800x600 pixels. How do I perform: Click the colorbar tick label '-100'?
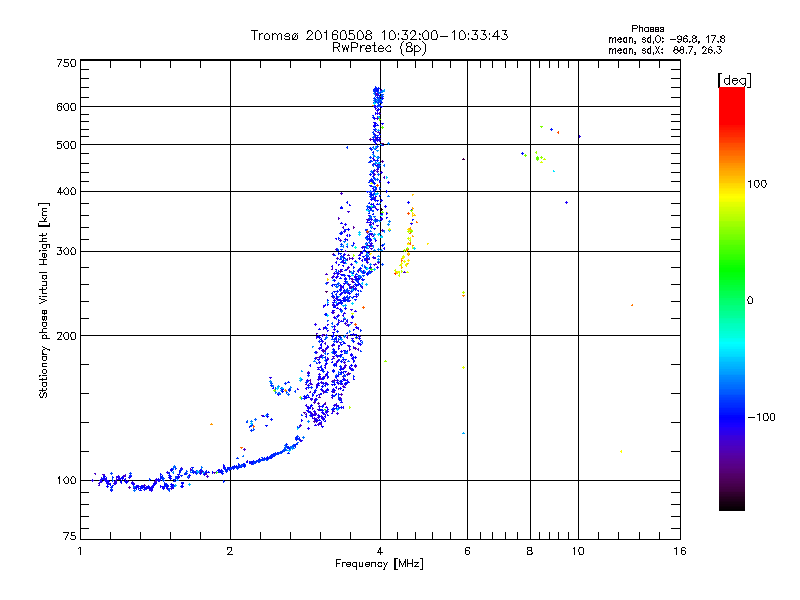point(761,417)
